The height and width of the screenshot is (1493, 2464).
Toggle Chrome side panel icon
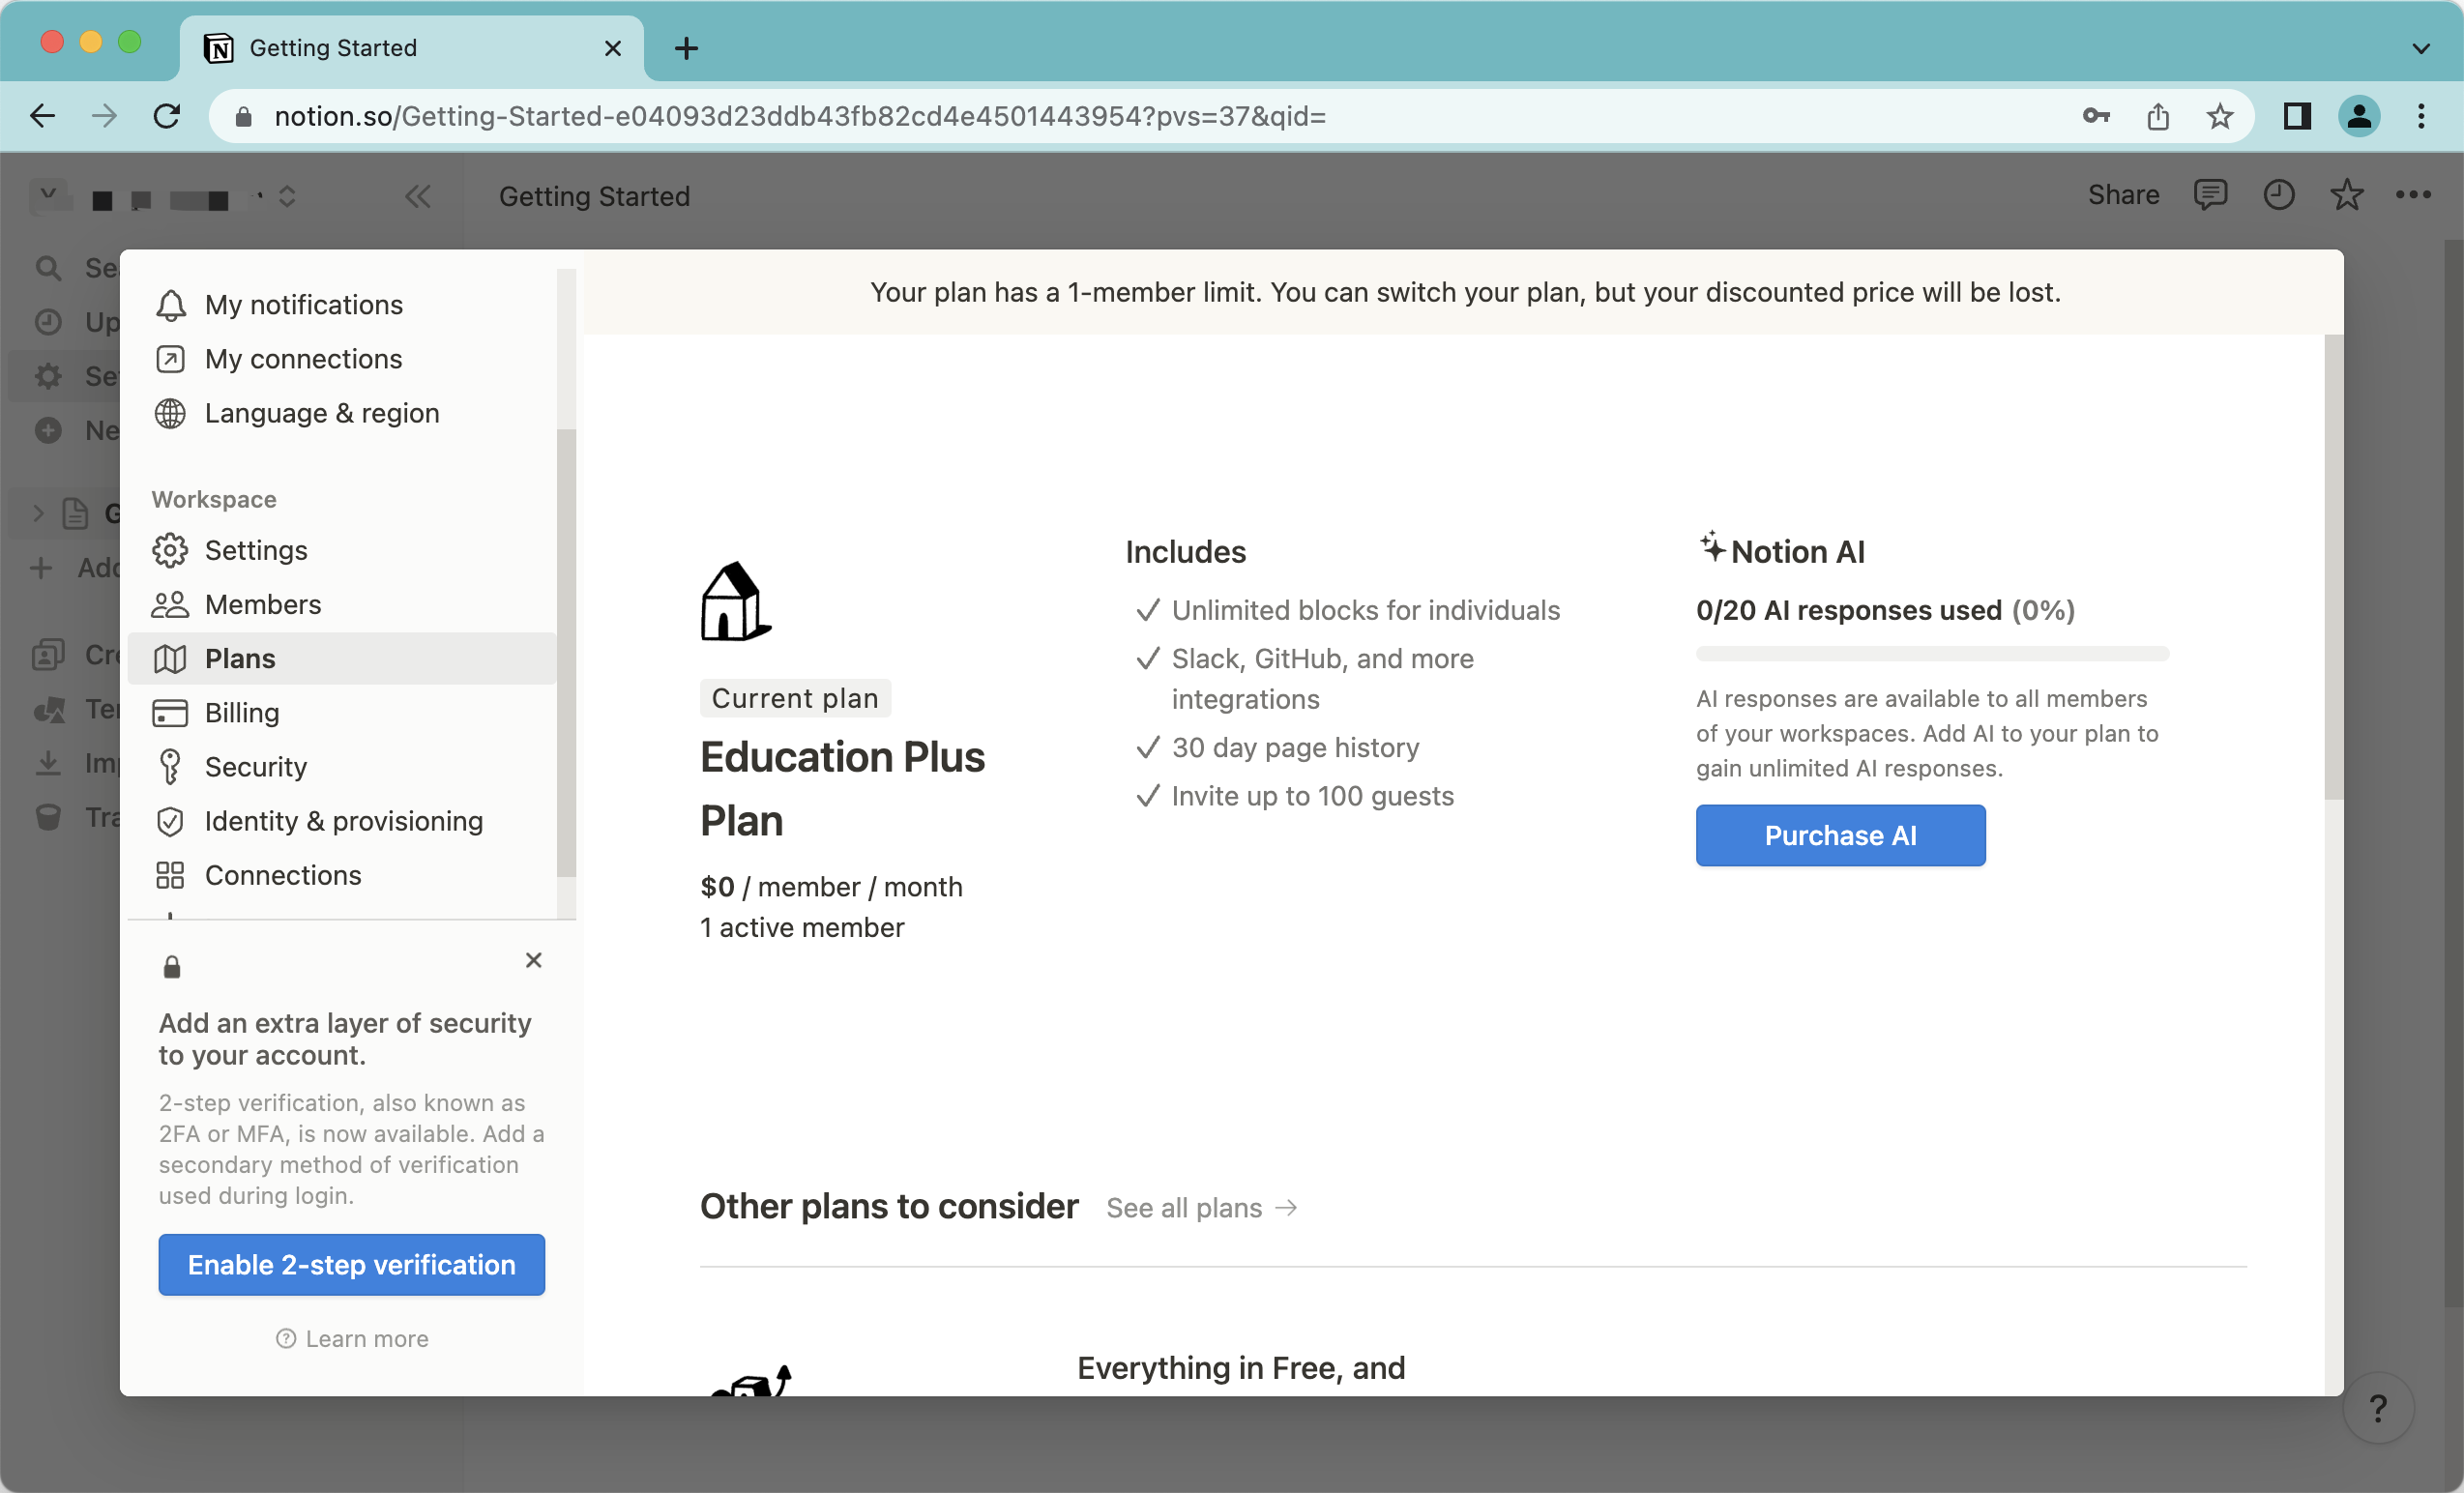[x=2297, y=117]
